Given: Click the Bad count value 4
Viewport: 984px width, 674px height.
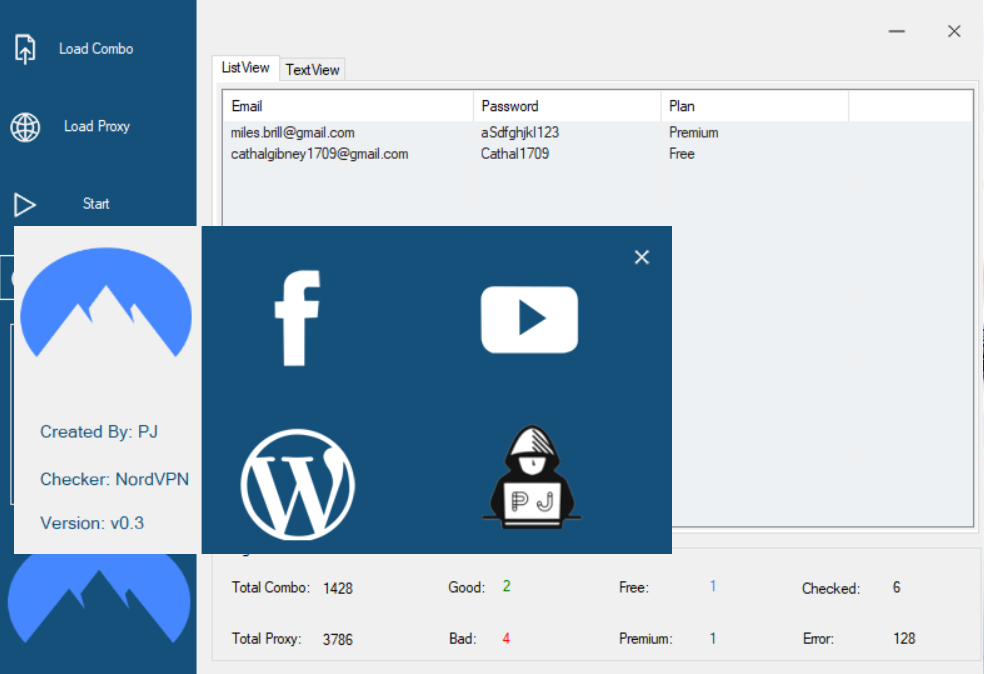Looking at the screenshot, I should (506, 638).
